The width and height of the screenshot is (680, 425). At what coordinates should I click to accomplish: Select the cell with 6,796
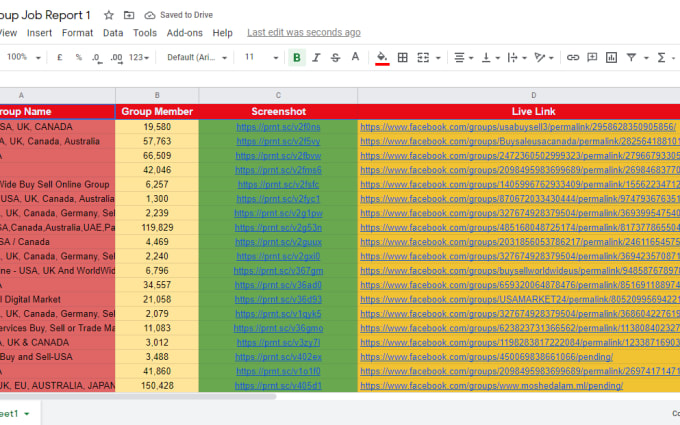[157, 271]
